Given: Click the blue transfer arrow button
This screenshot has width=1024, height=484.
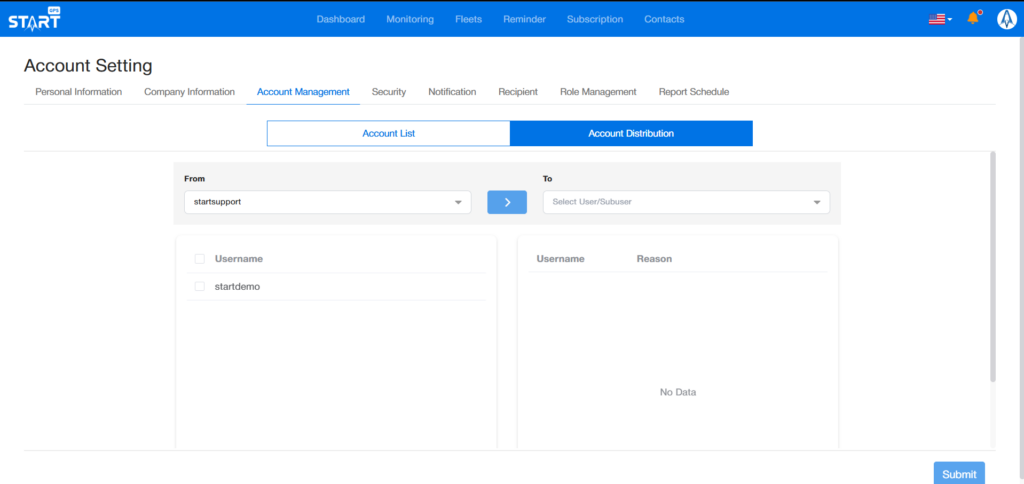Looking at the screenshot, I should (x=507, y=202).
